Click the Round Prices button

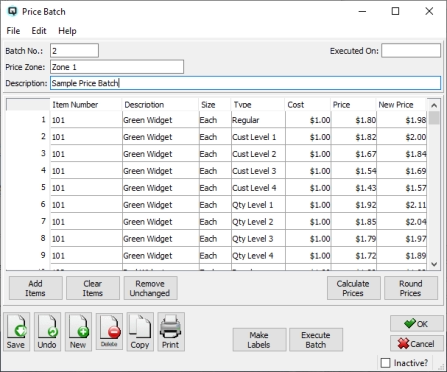[411, 288]
